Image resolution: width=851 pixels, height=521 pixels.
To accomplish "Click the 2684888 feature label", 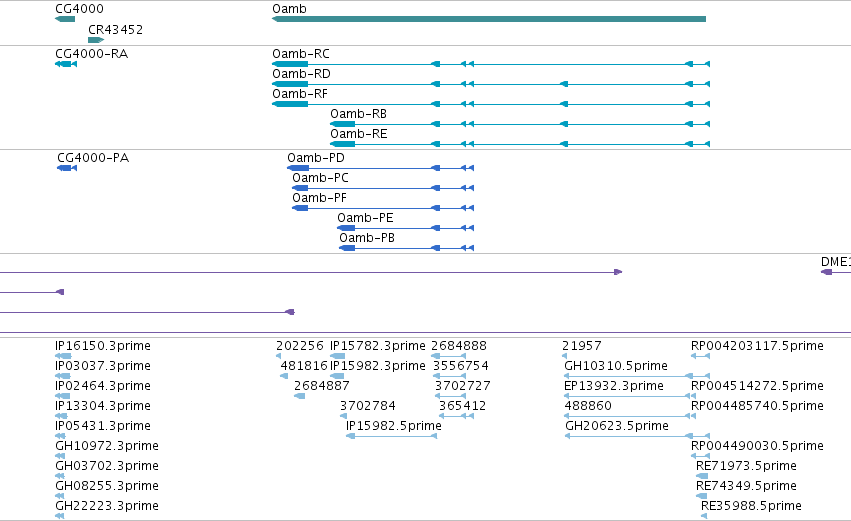I will point(459,346).
